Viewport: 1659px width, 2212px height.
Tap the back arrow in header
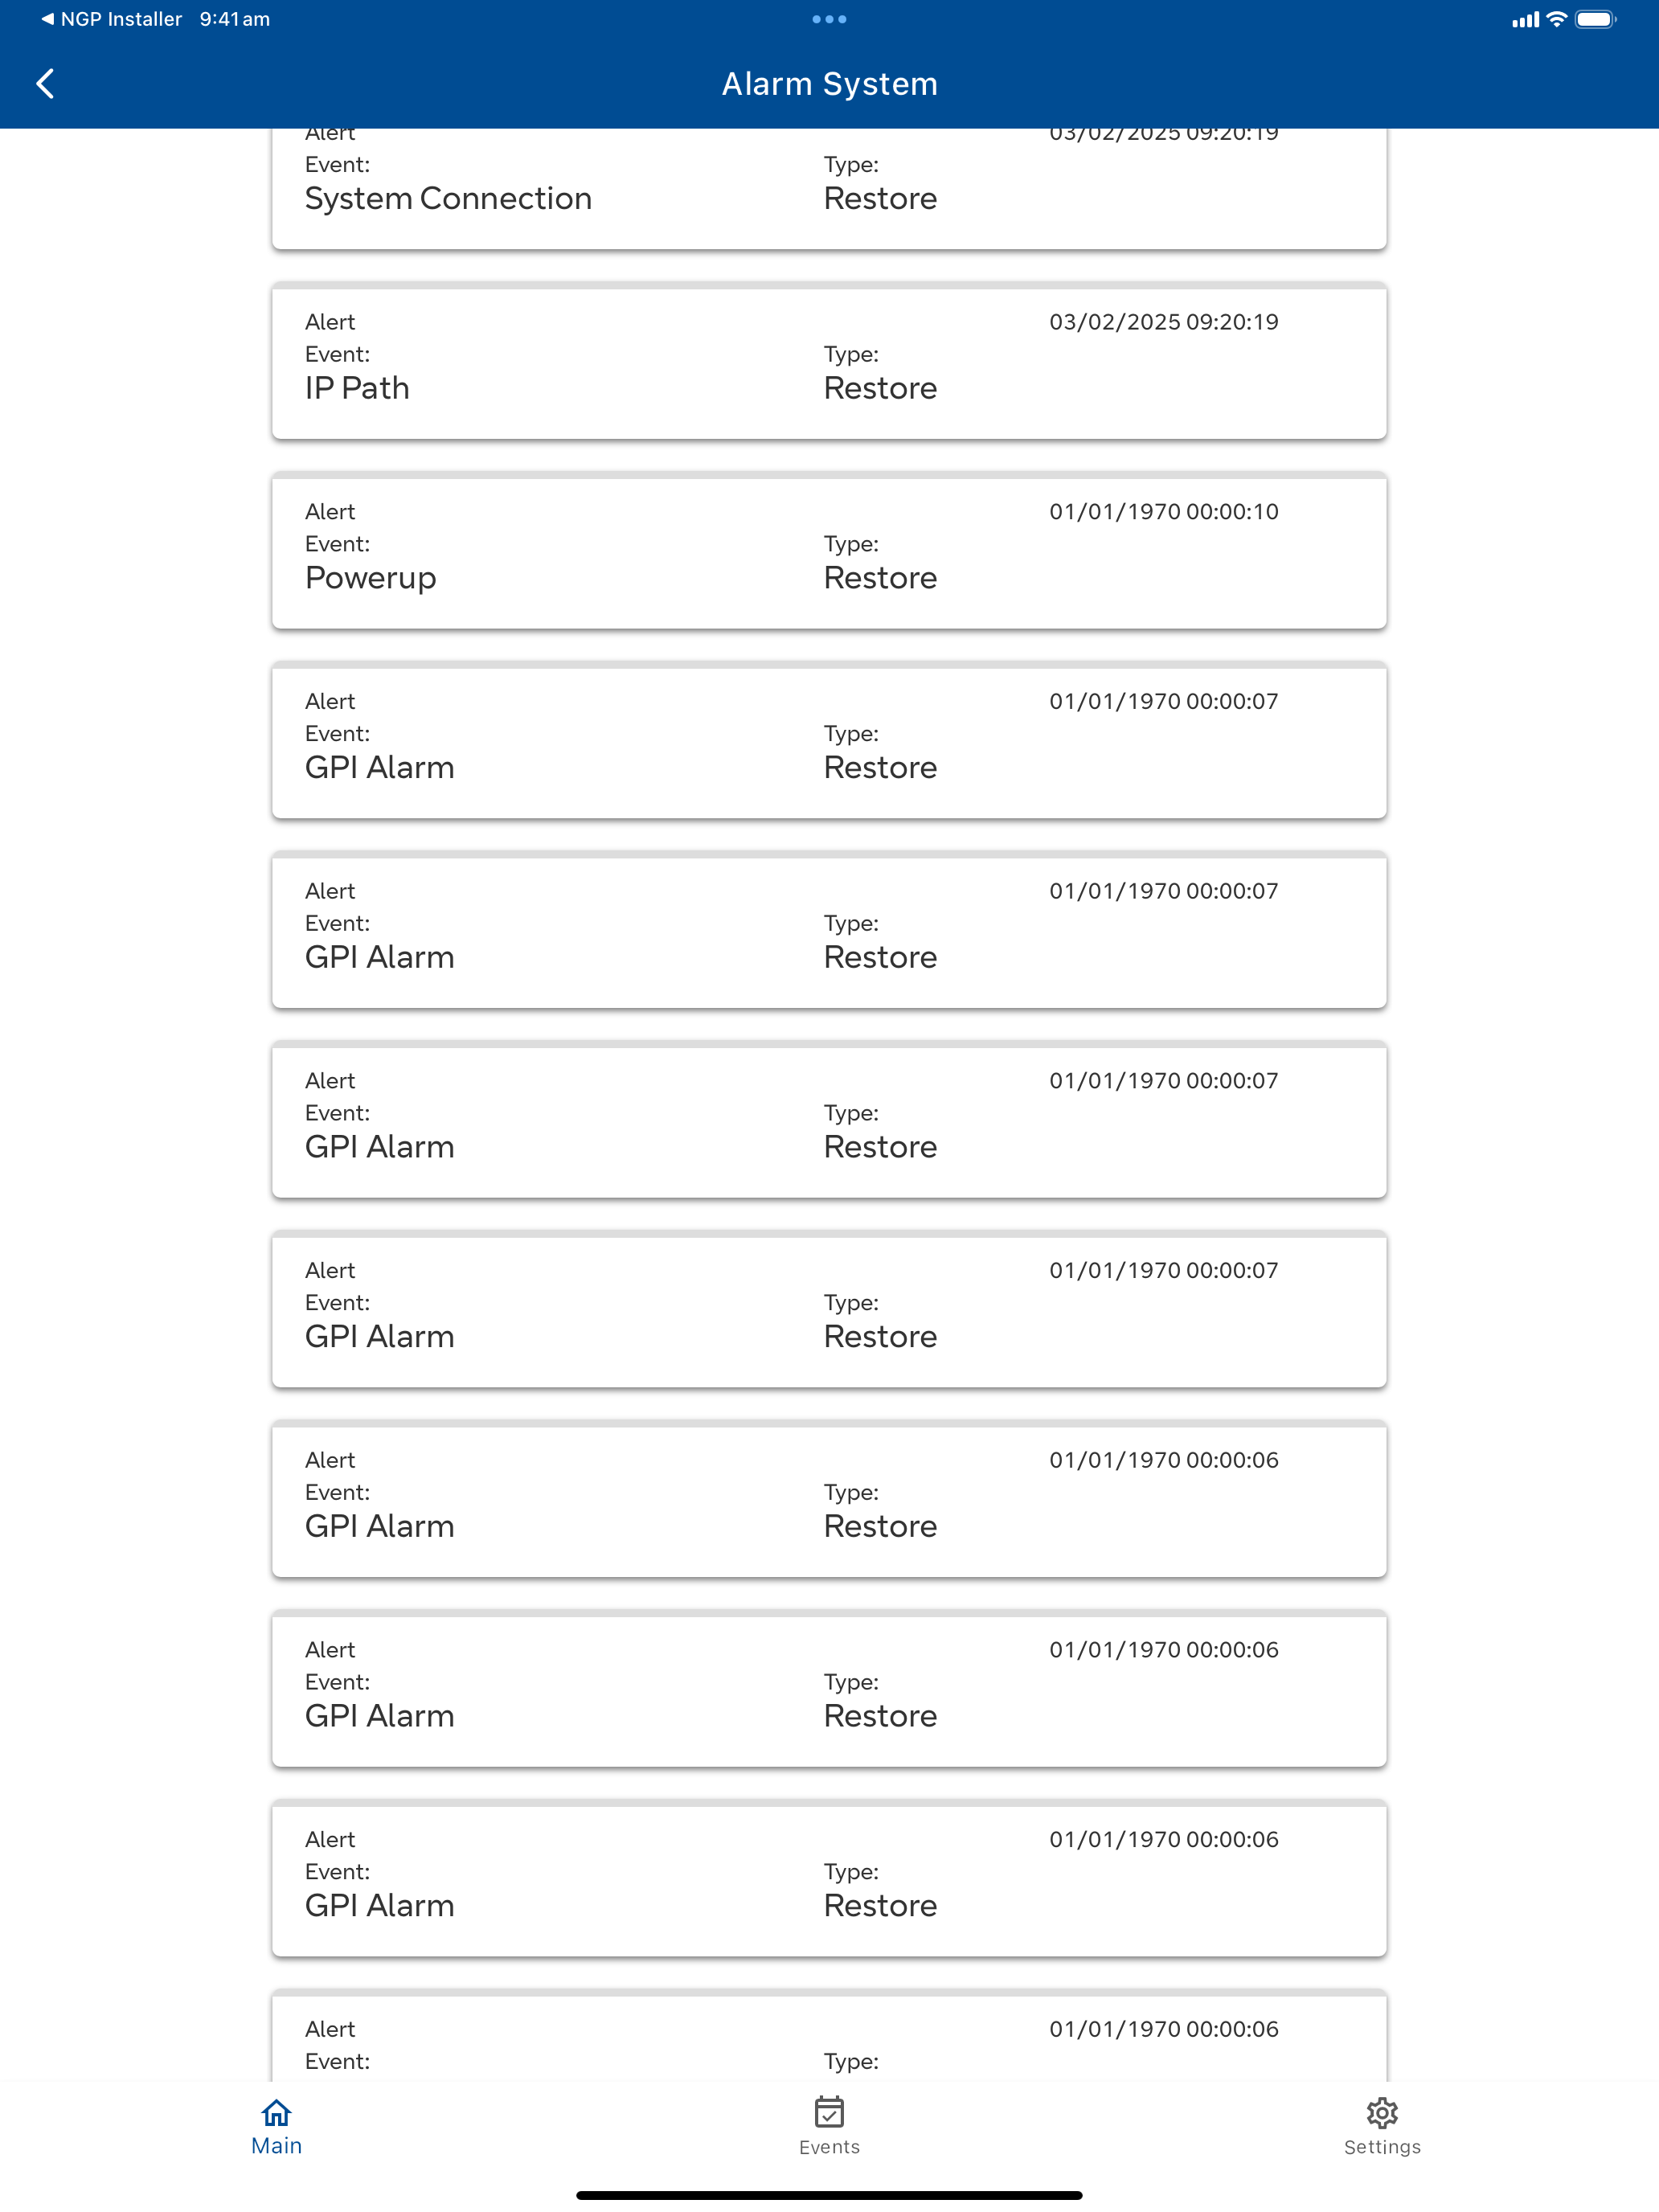coord(46,84)
